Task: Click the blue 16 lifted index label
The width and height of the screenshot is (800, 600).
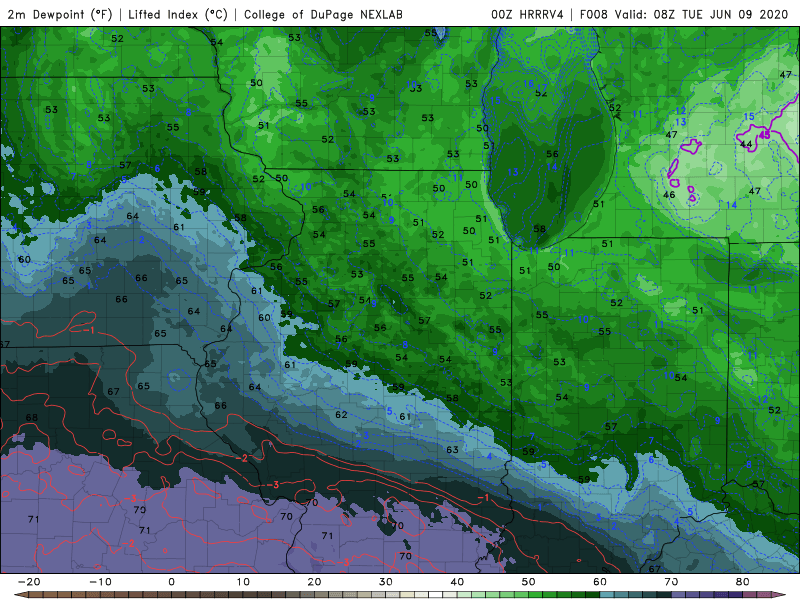Action: click(x=529, y=84)
